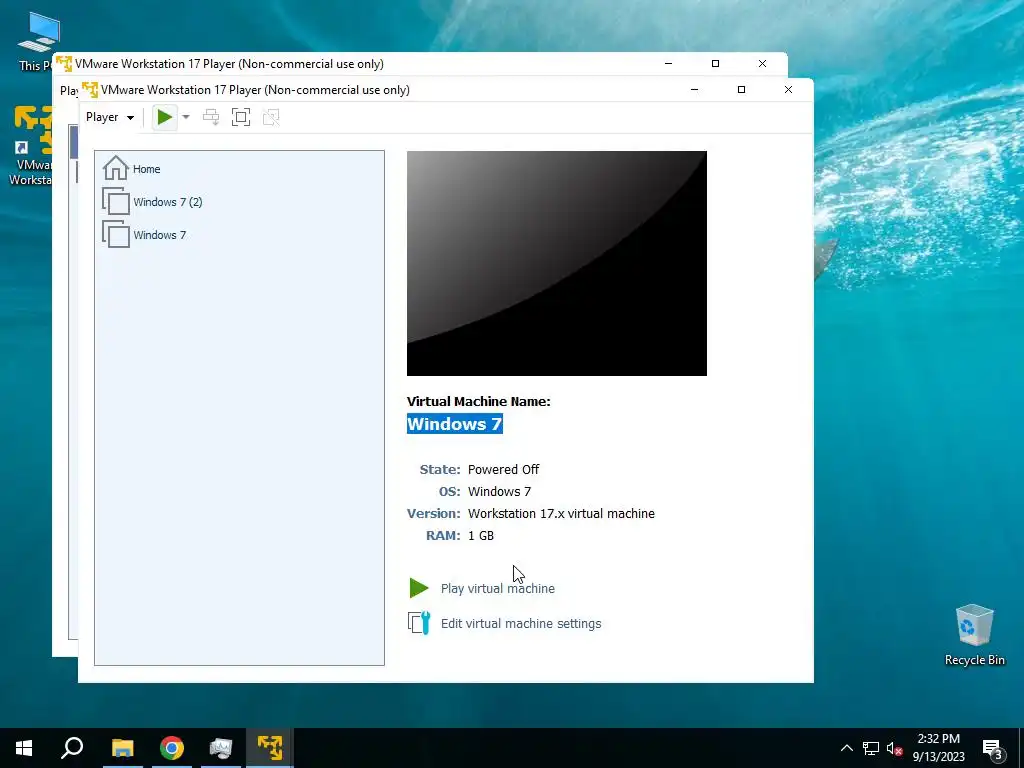The width and height of the screenshot is (1024, 768).
Task: Close the back VMware Player window
Action: [762, 63]
